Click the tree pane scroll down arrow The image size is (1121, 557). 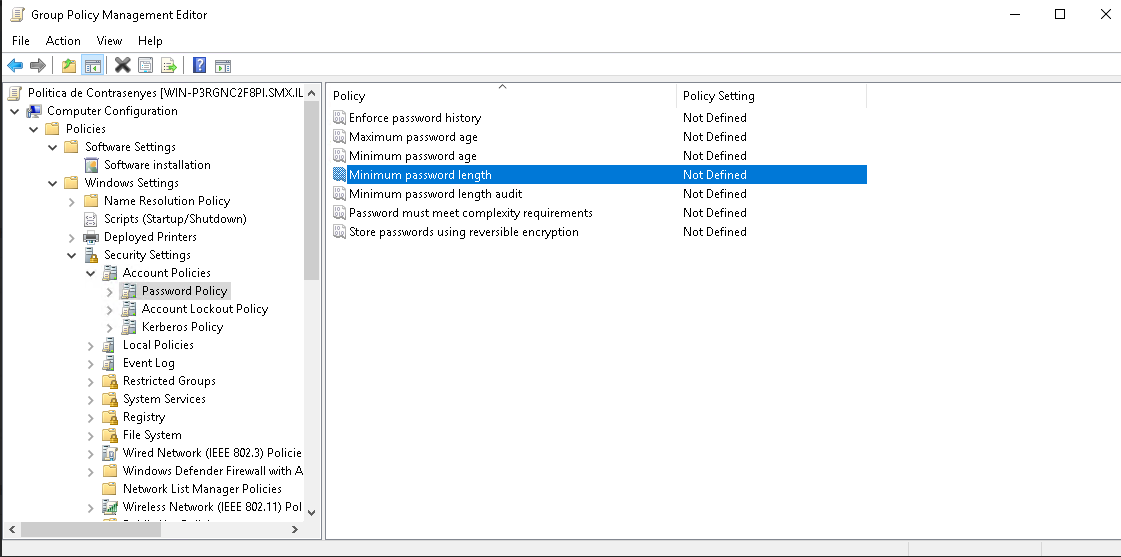click(311, 512)
